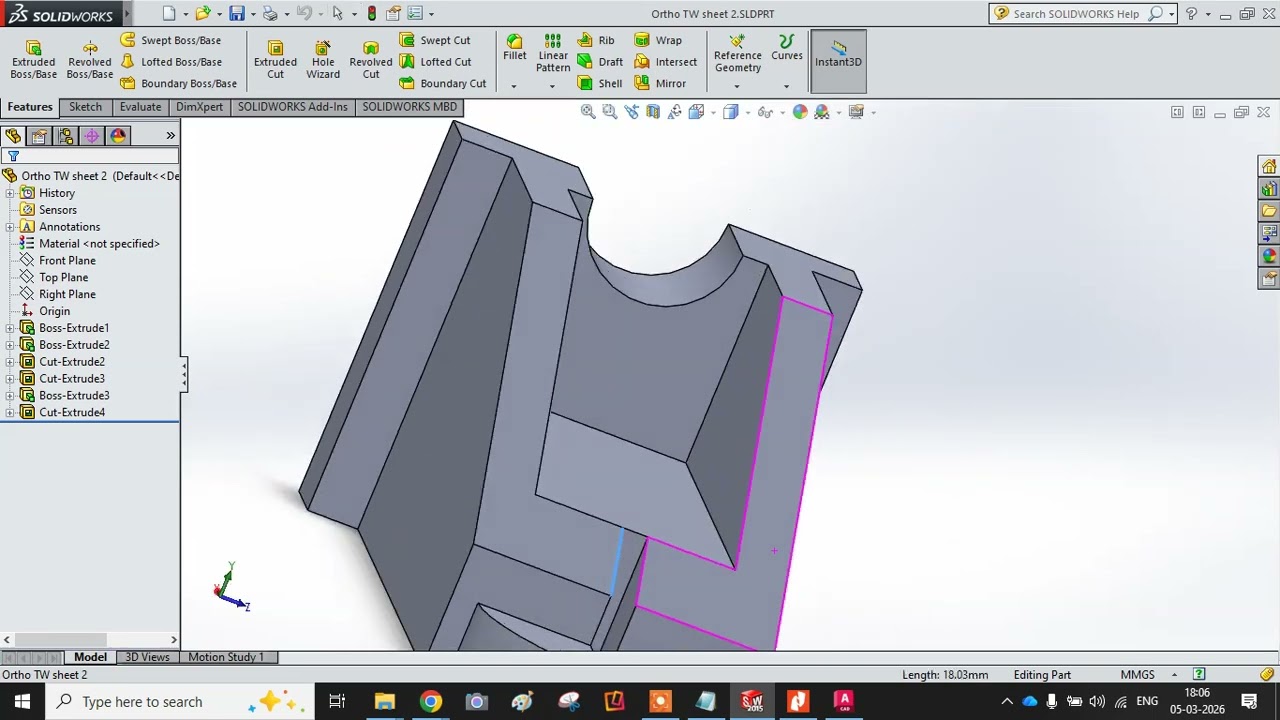Expand Boss-Extrude2 in feature tree

10,345
